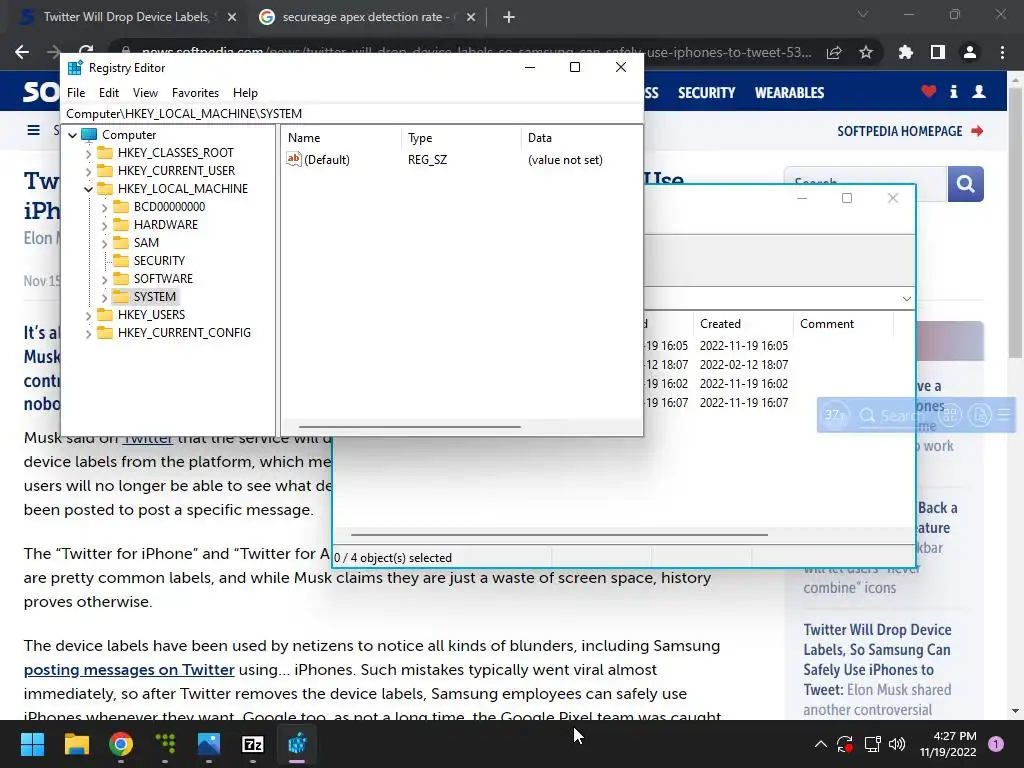This screenshot has height=768, width=1024.
Task: Follow the posting messages on Twitter link
Action: [129, 670]
